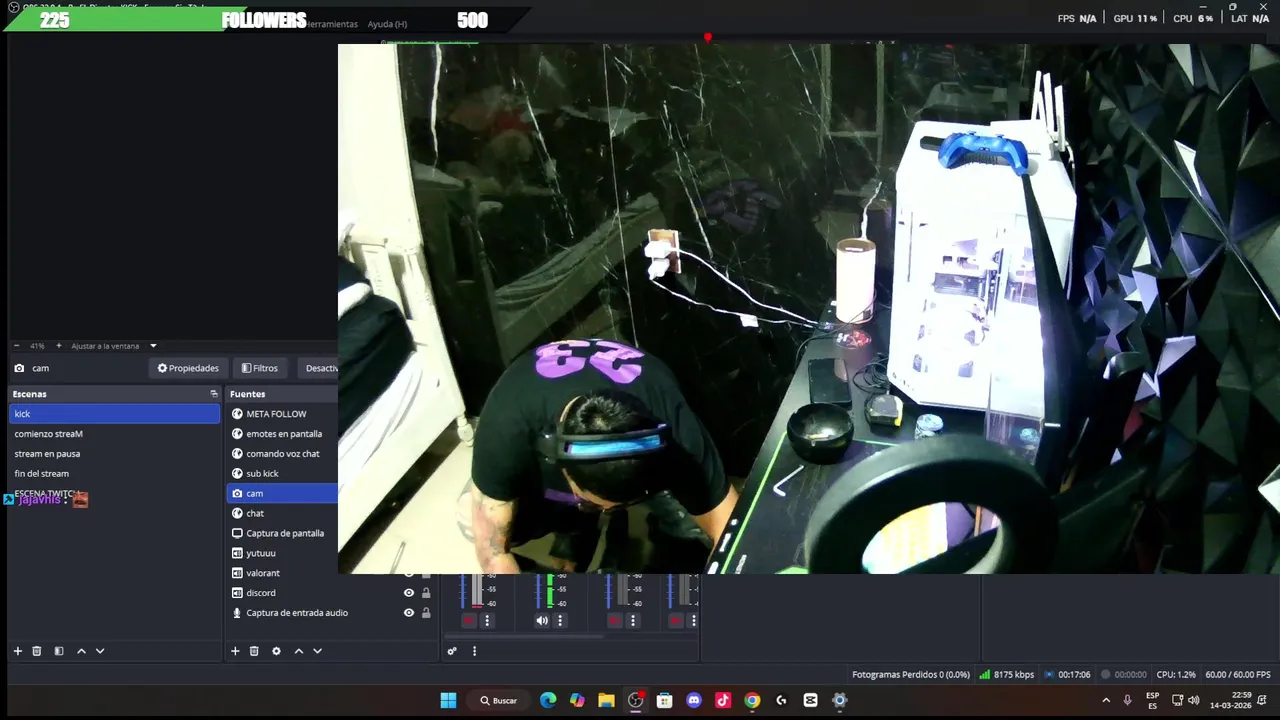Click the Buscar taskbar search box
The height and width of the screenshot is (720, 1280).
[x=499, y=700]
